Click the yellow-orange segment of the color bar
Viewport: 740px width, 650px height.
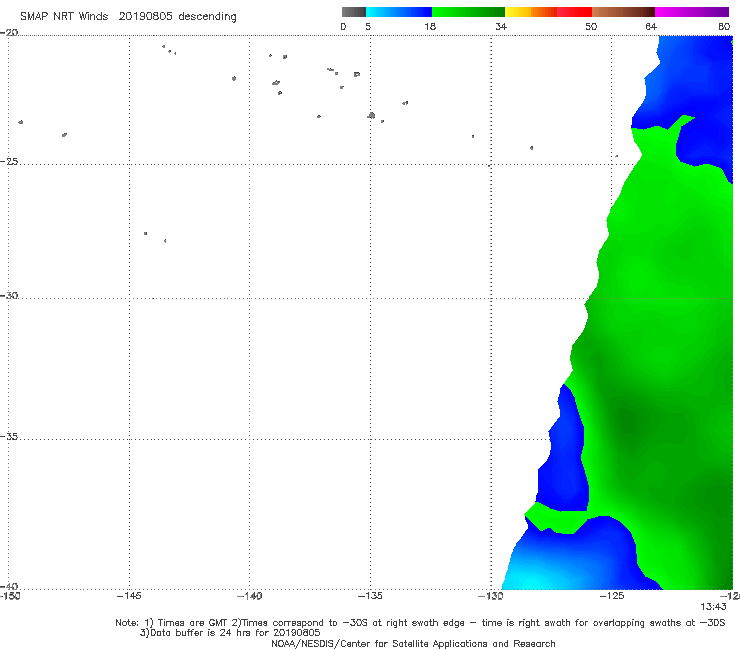pyautogui.click(x=530, y=12)
